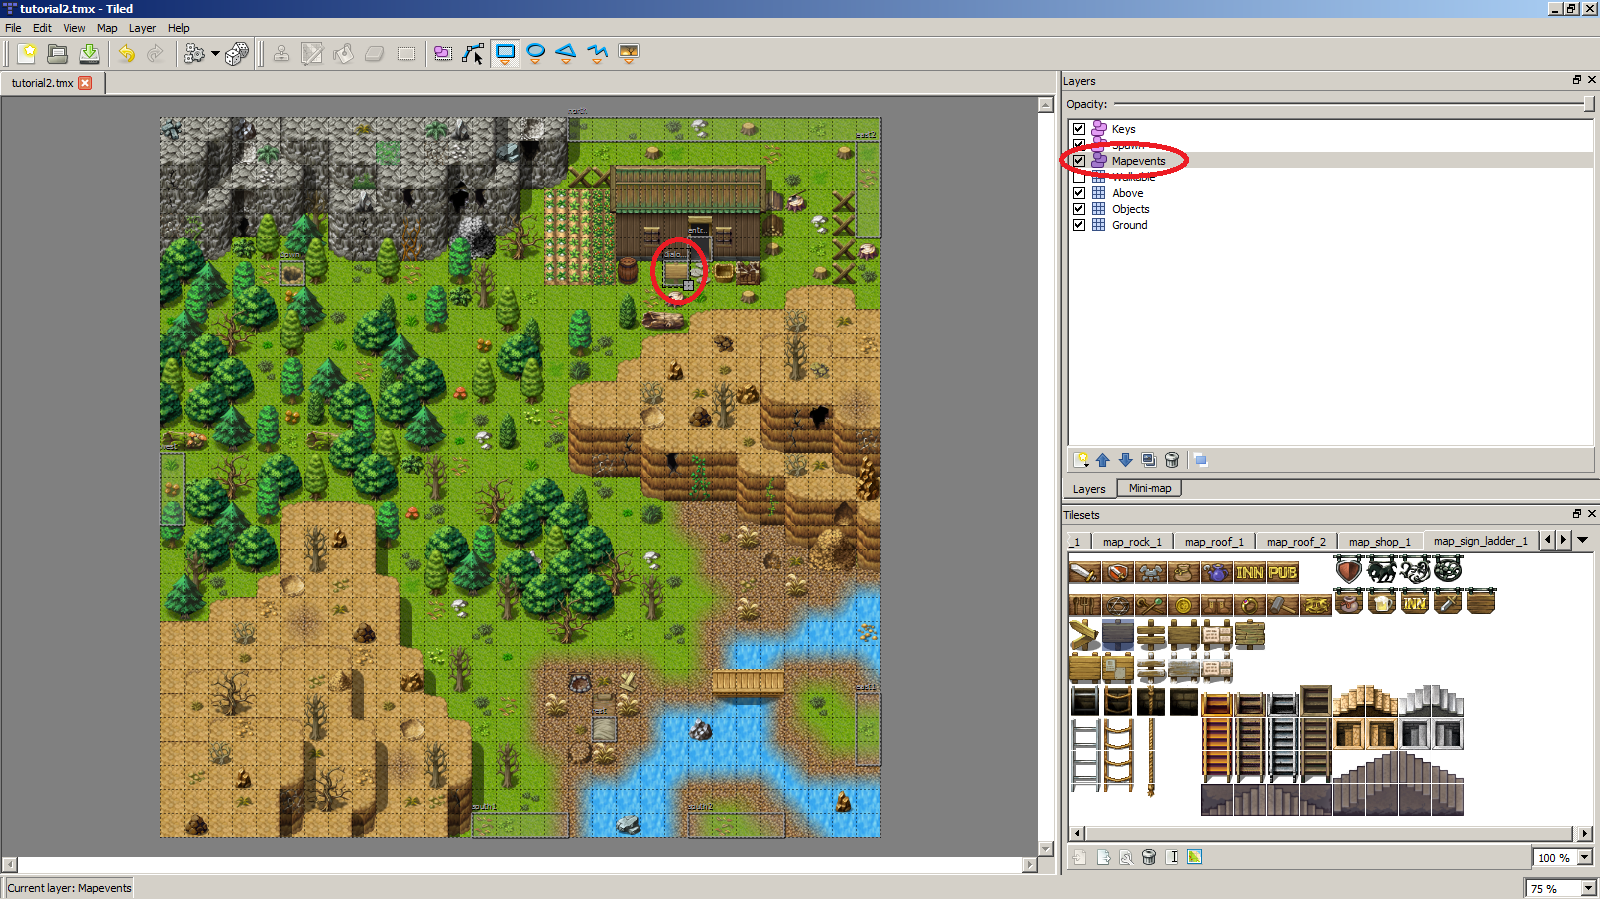Select the map_roof_1 tileset tab
The image size is (1600, 900).
(1214, 542)
